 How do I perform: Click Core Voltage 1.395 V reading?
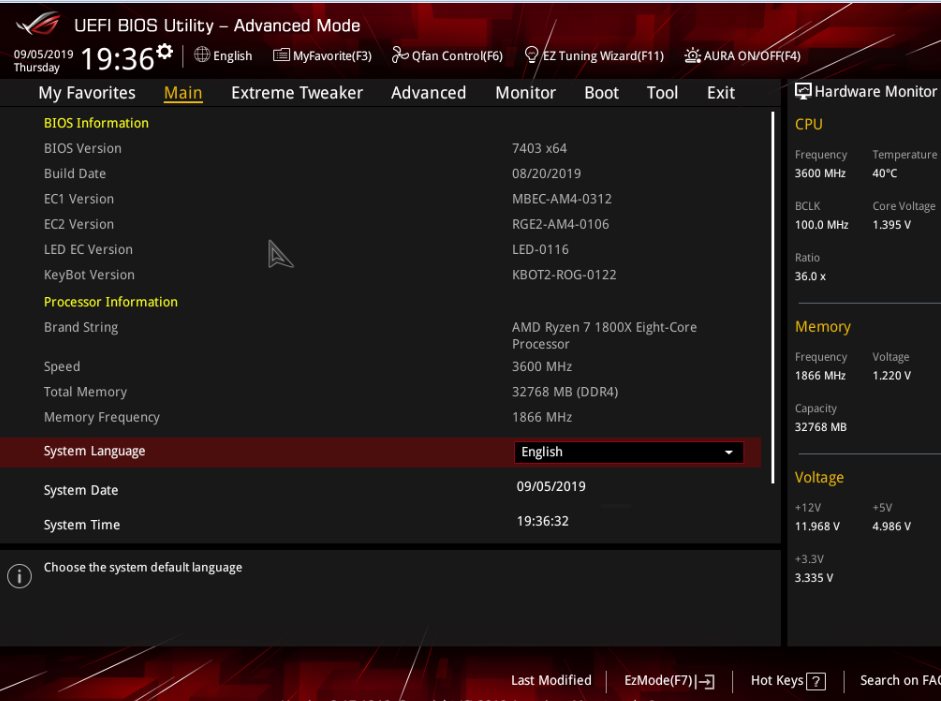(891, 224)
